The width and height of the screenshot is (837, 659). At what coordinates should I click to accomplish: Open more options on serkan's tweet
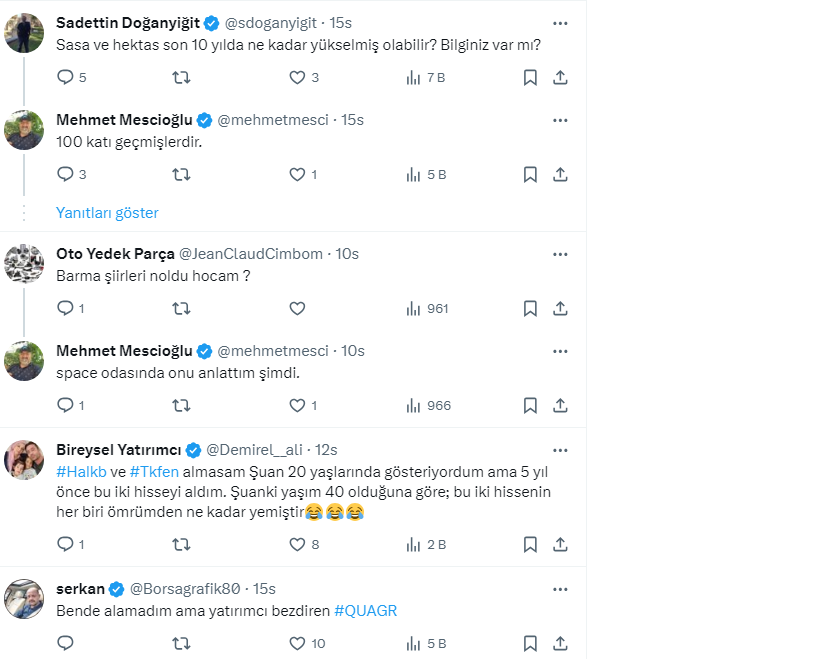tap(561, 588)
